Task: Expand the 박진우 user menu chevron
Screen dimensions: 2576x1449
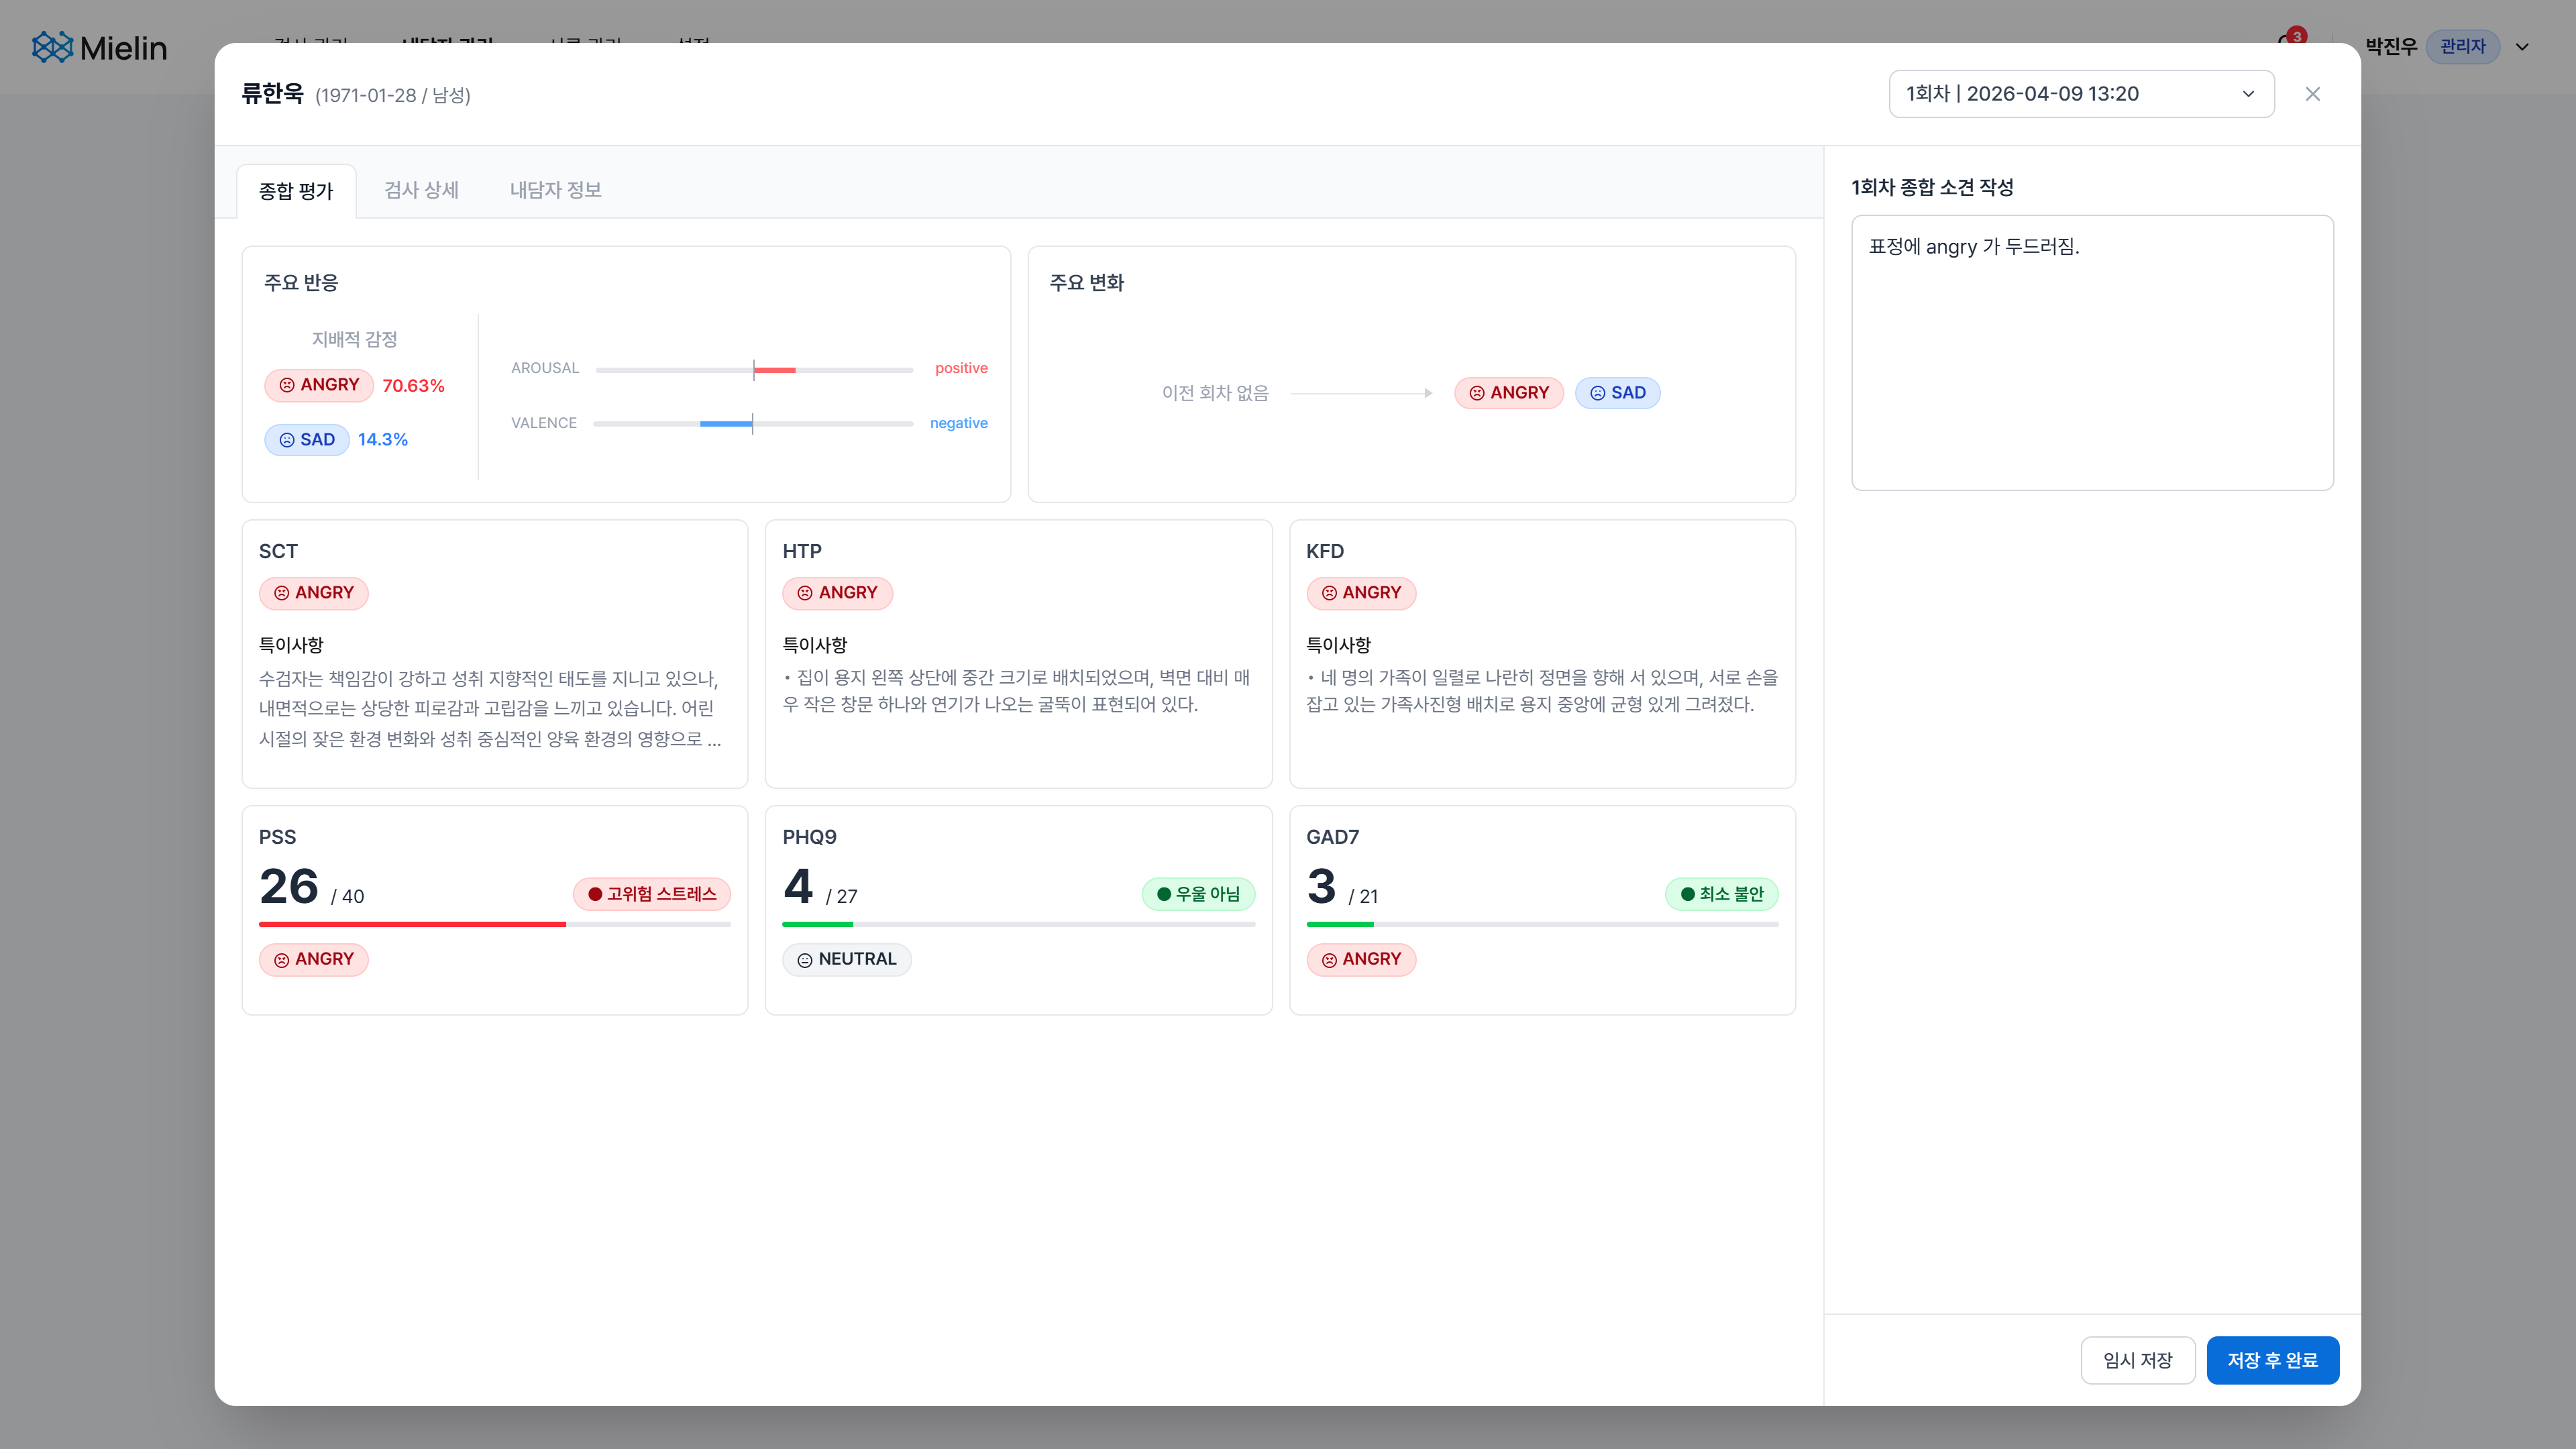Action: [x=2522, y=47]
